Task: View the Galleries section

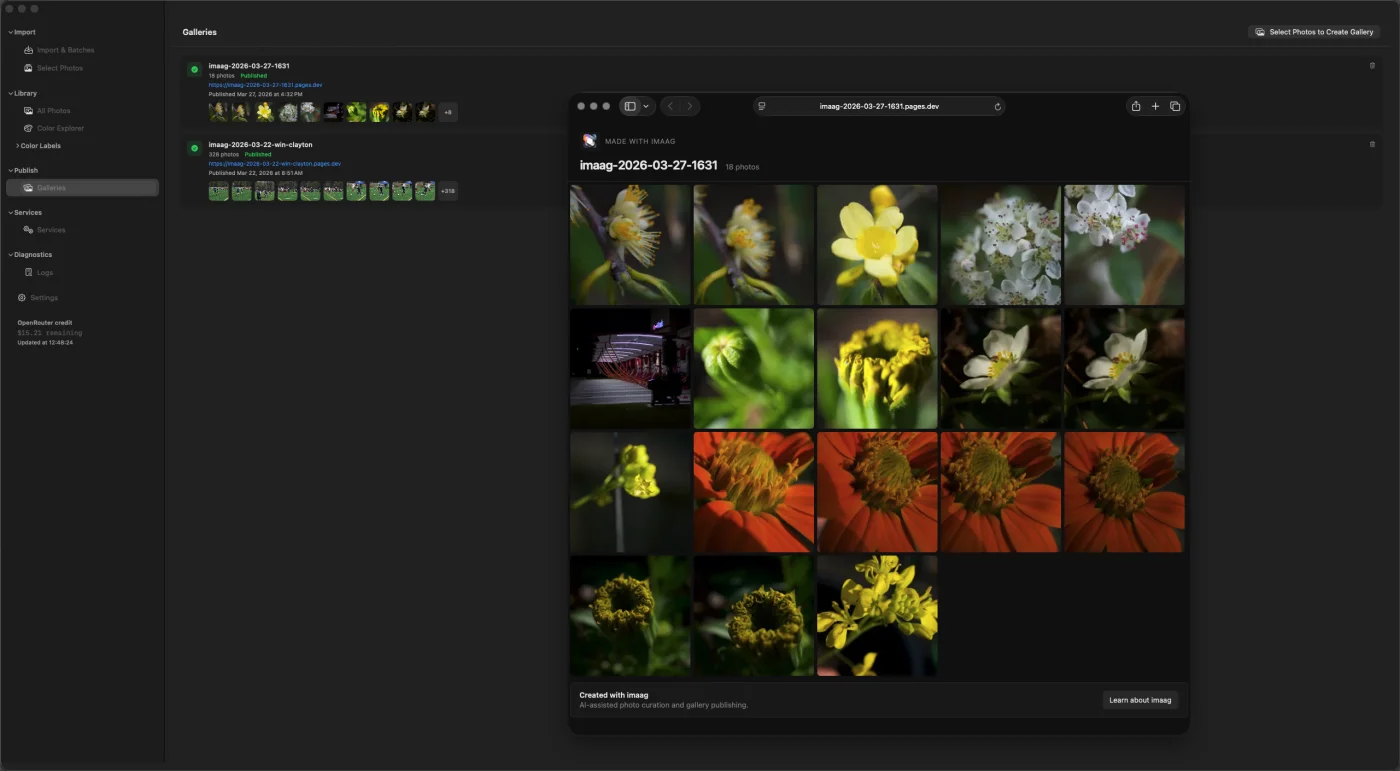Action: 50,187
